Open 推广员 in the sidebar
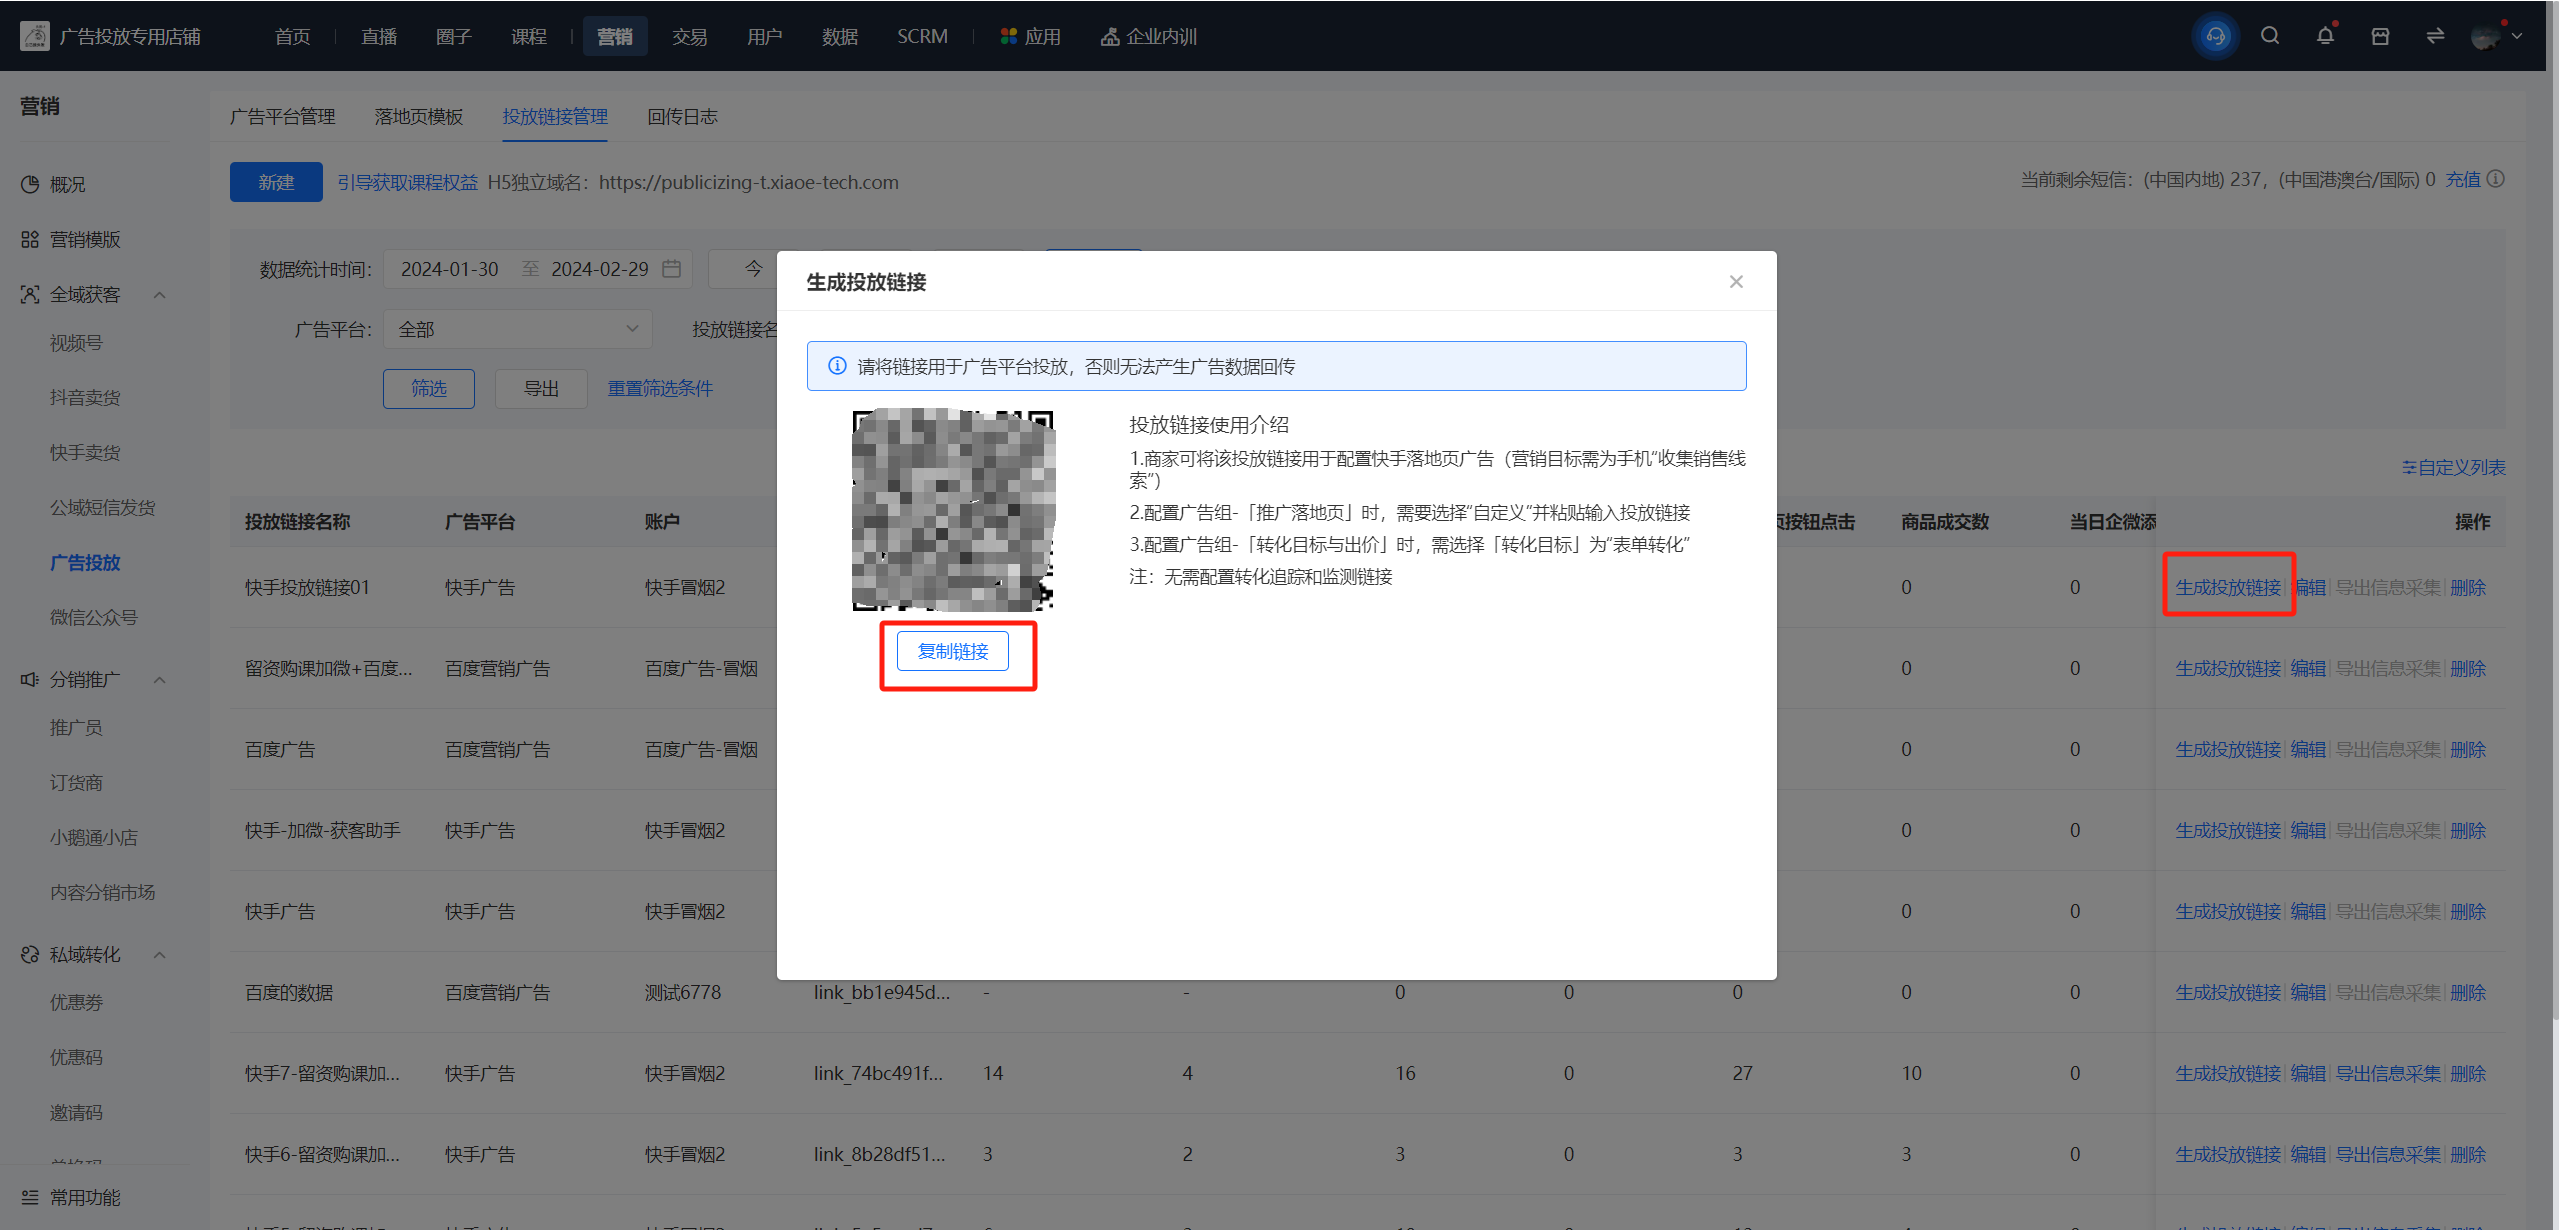This screenshot has width=2559, height=1230. point(76,728)
